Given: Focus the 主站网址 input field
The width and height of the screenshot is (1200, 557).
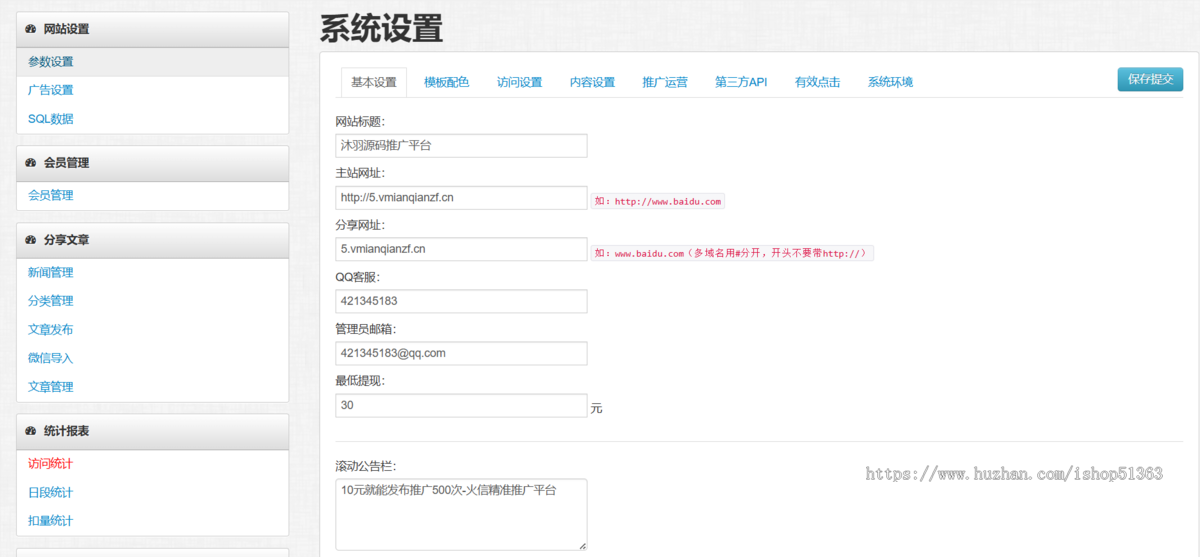Looking at the screenshot, I should (461, 197).
